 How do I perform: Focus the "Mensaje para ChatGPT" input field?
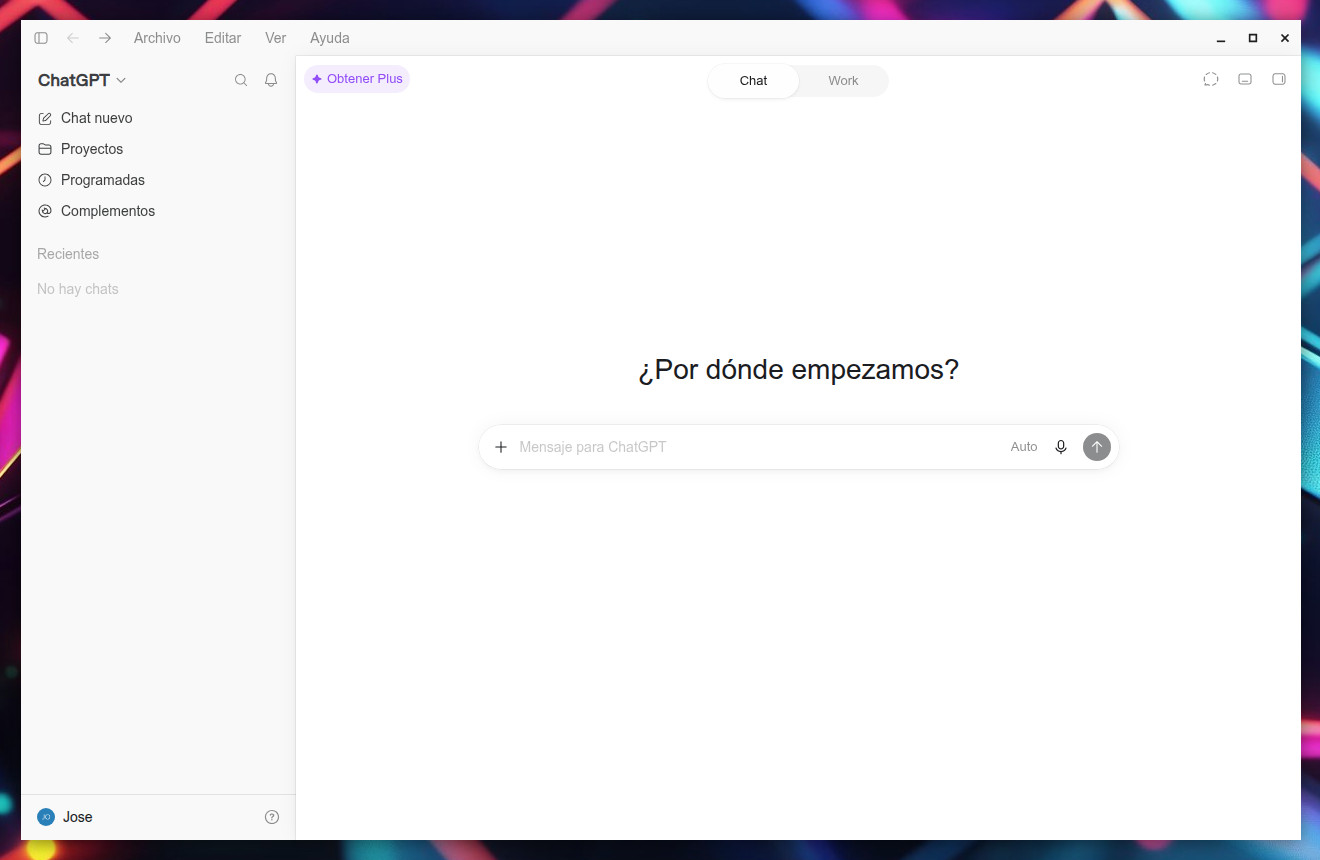pyautogui.click(x=756, y=447)
